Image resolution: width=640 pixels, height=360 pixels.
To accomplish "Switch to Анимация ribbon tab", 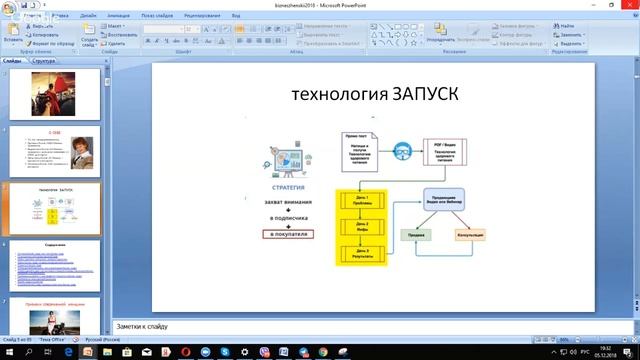I will [118, 16].
